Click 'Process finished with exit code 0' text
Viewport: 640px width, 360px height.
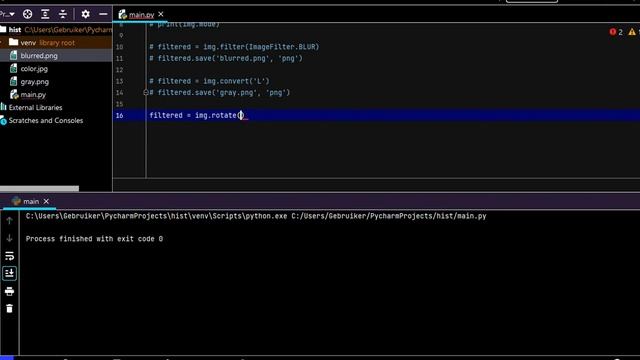94,239
